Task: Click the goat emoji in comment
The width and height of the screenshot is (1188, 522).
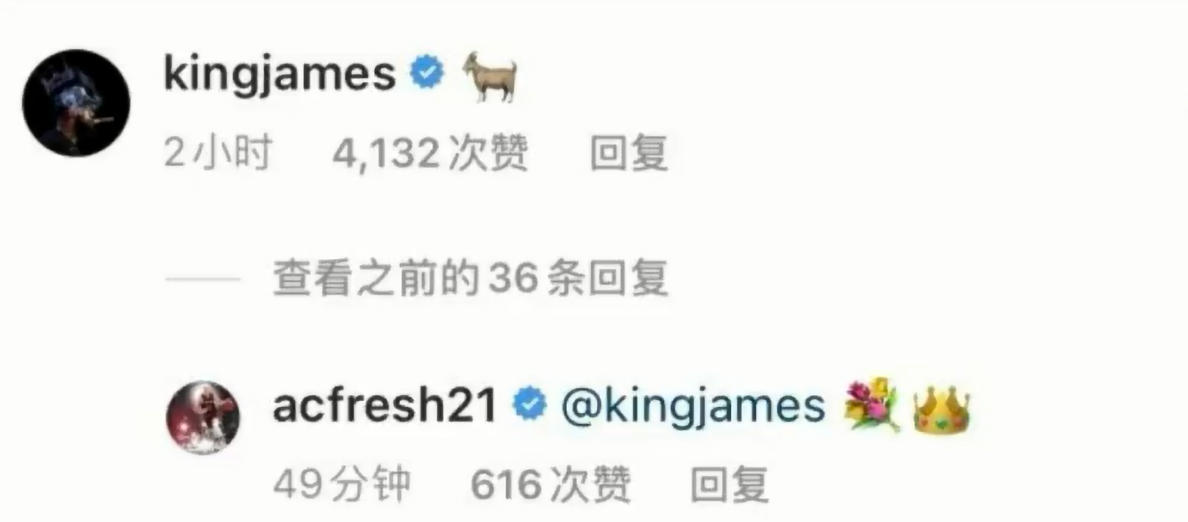Action: click(x=490, y=76)
